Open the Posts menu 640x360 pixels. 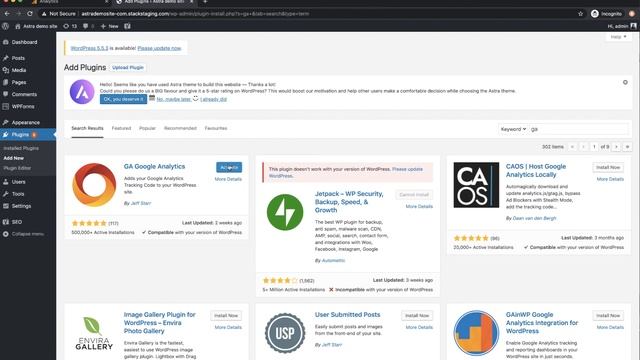pos(18,58)
